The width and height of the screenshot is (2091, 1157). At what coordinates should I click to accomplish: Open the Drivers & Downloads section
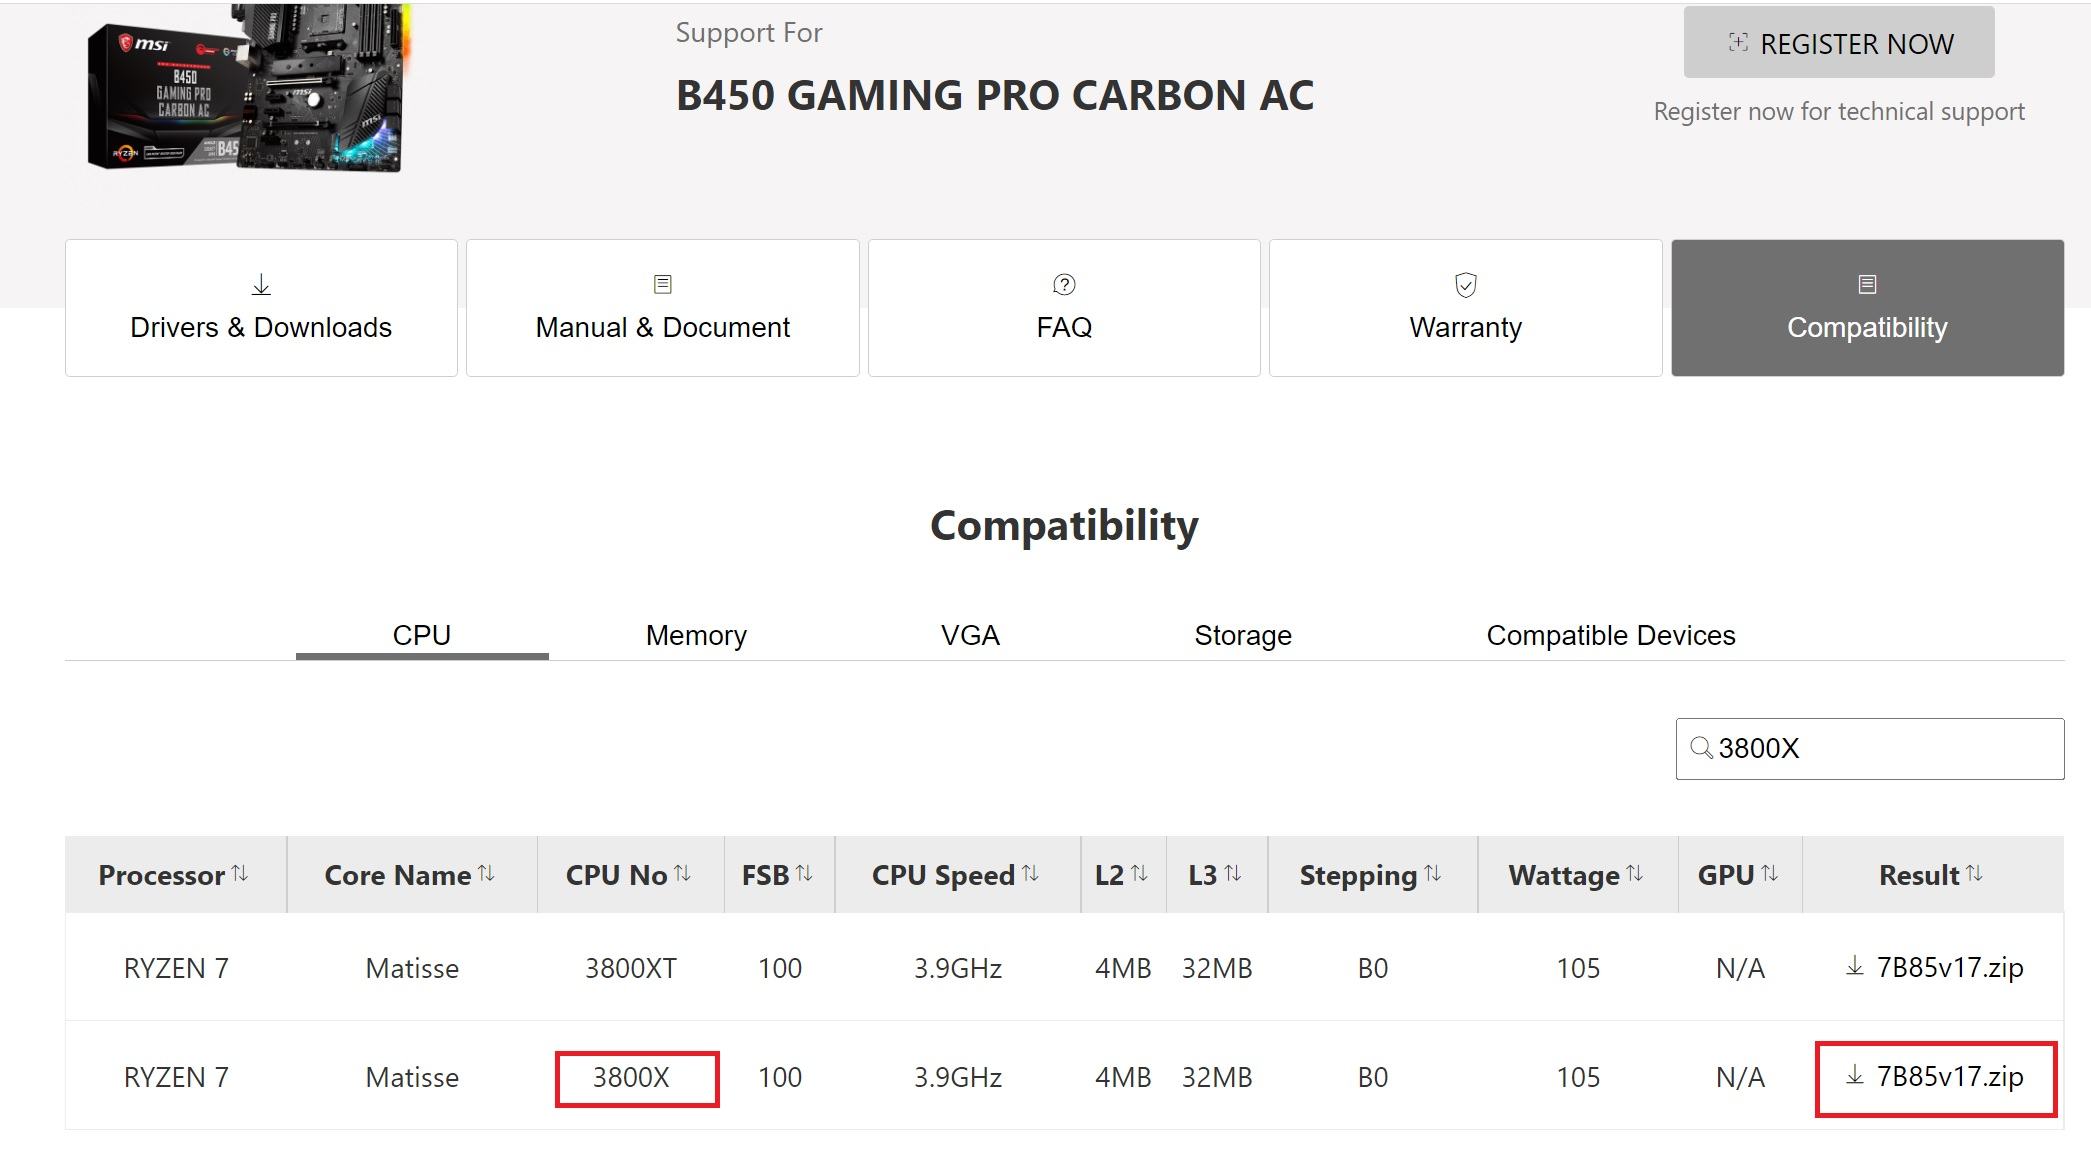[x=261, y=308]
